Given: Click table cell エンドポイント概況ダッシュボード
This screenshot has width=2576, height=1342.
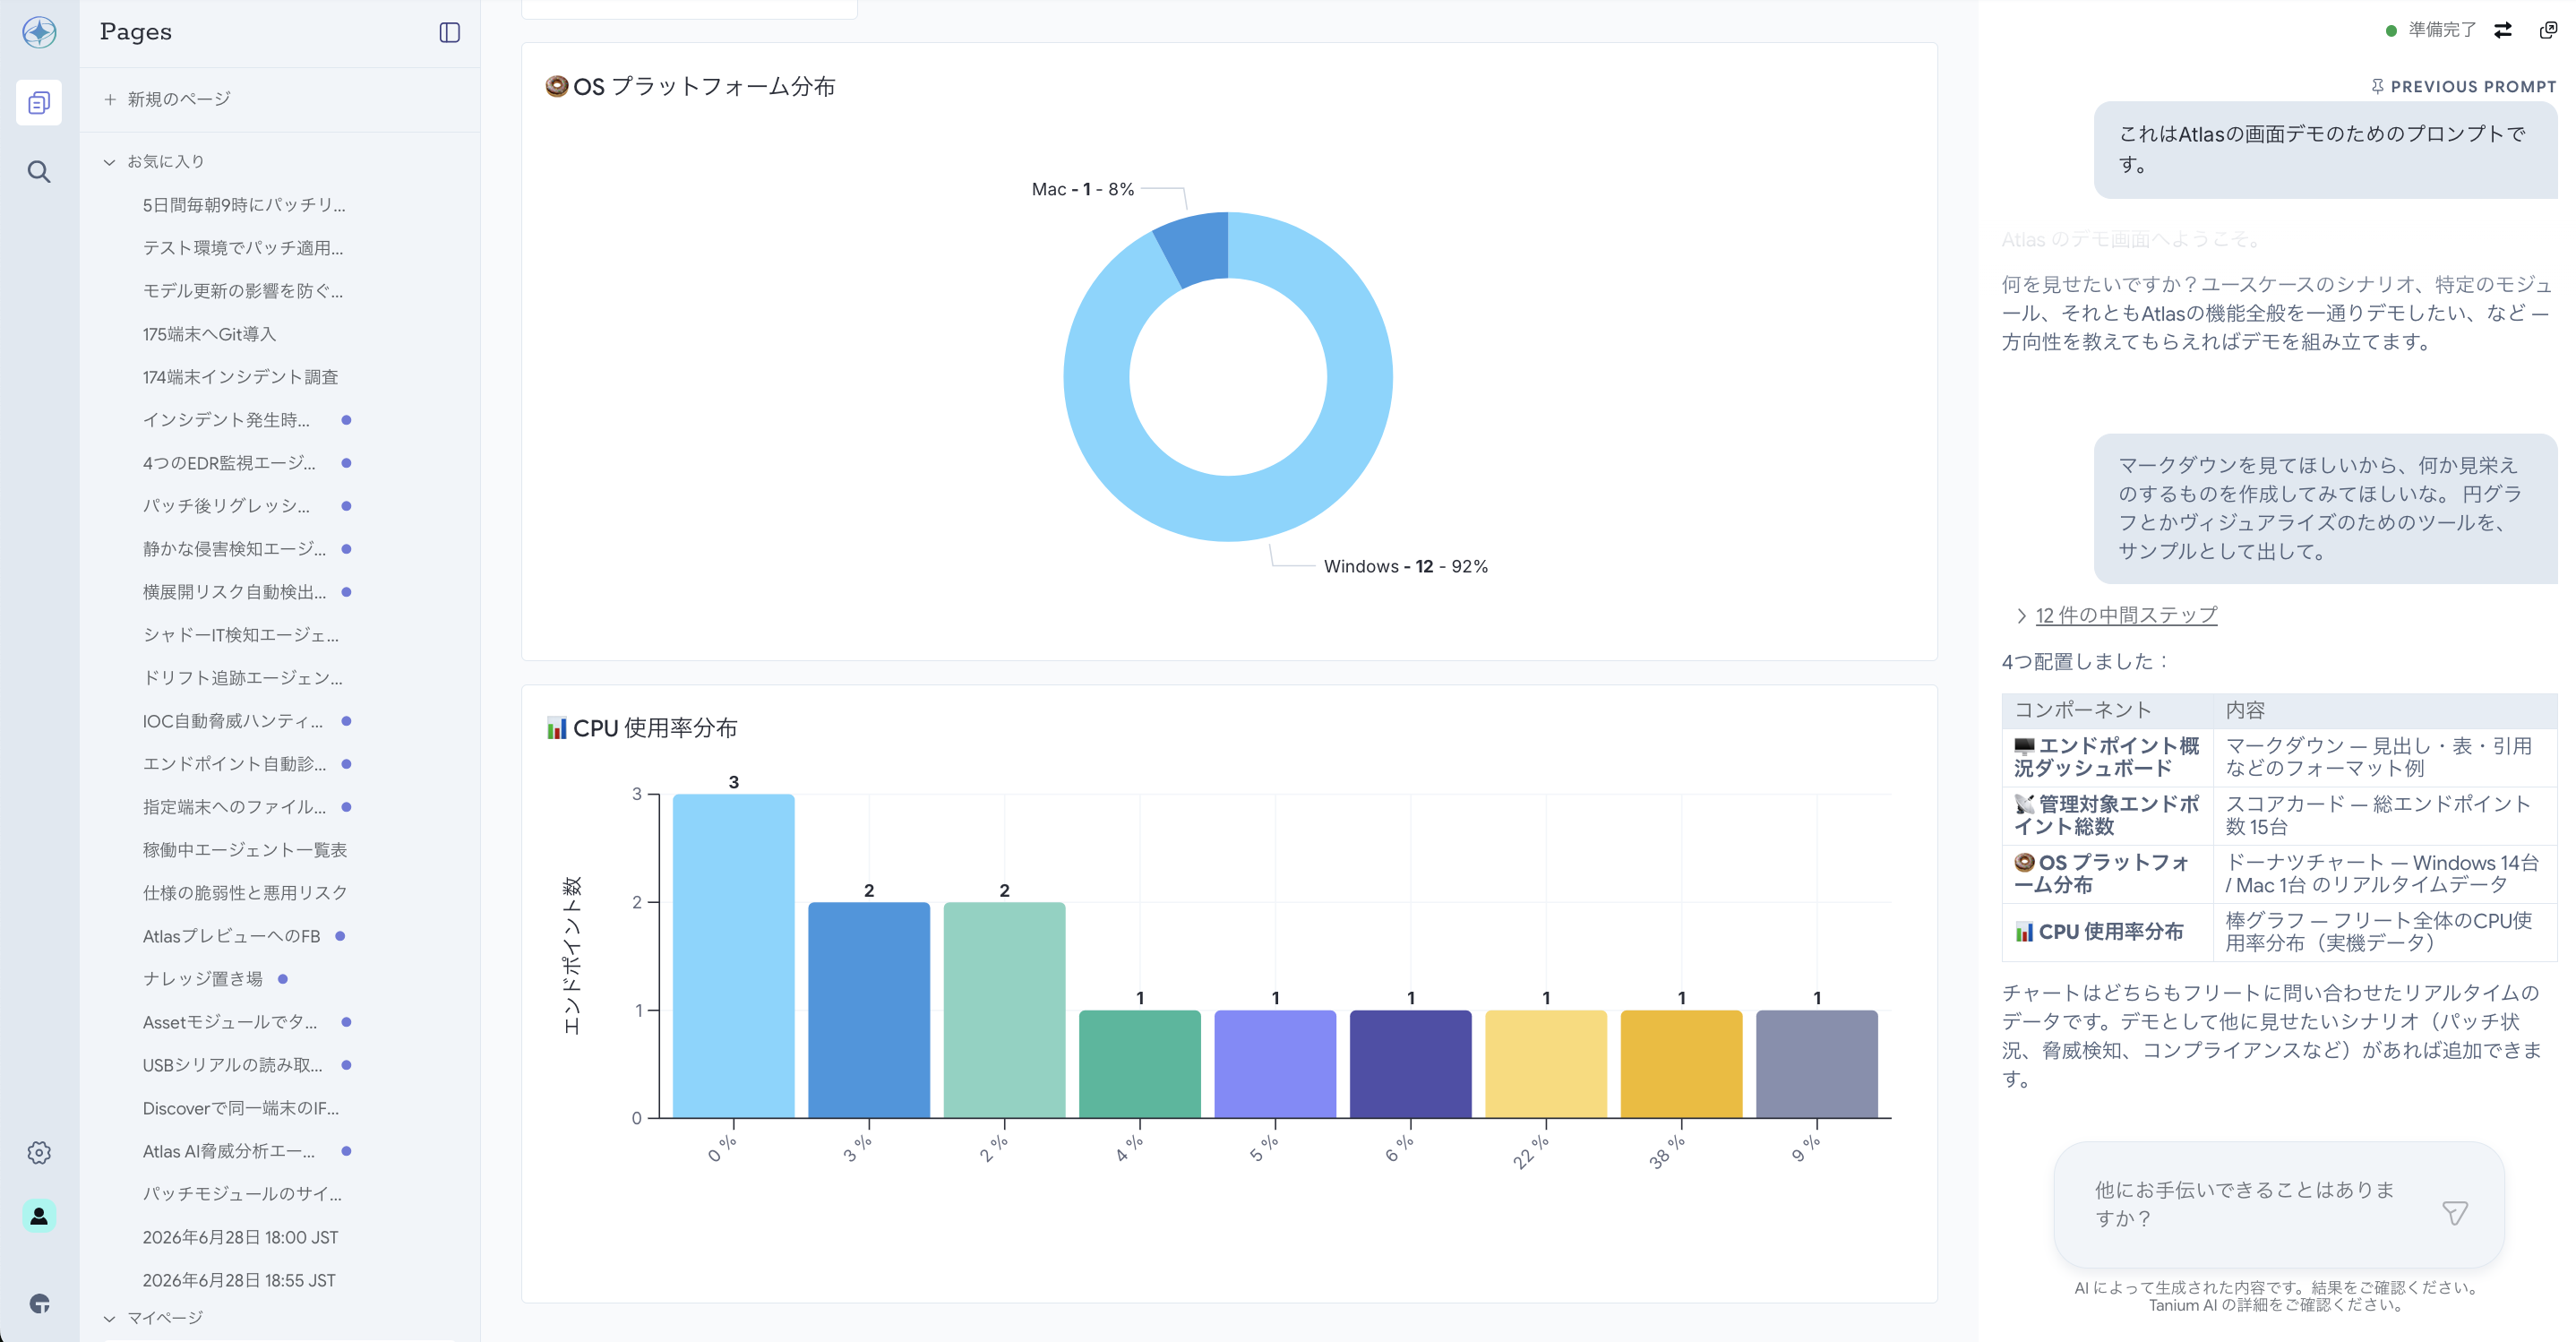Looking at the screenshot, I should (x=2107, y=757).
